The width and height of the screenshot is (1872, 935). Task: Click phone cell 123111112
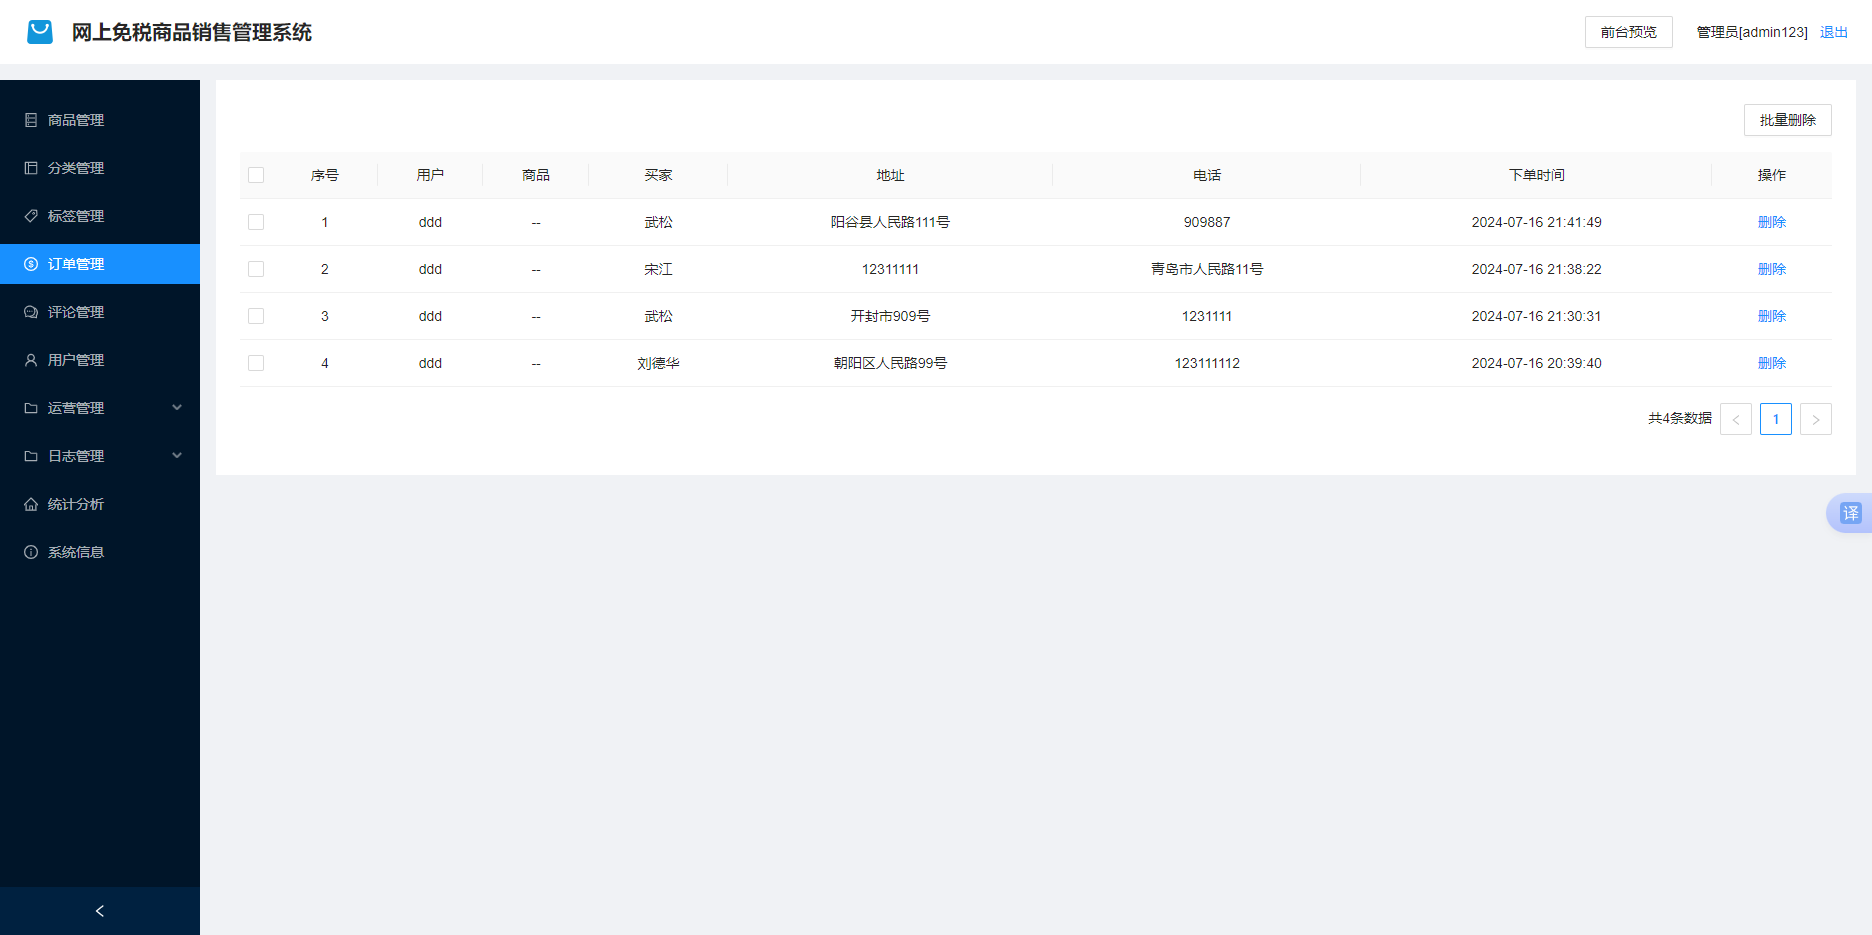coord(1207,363)
